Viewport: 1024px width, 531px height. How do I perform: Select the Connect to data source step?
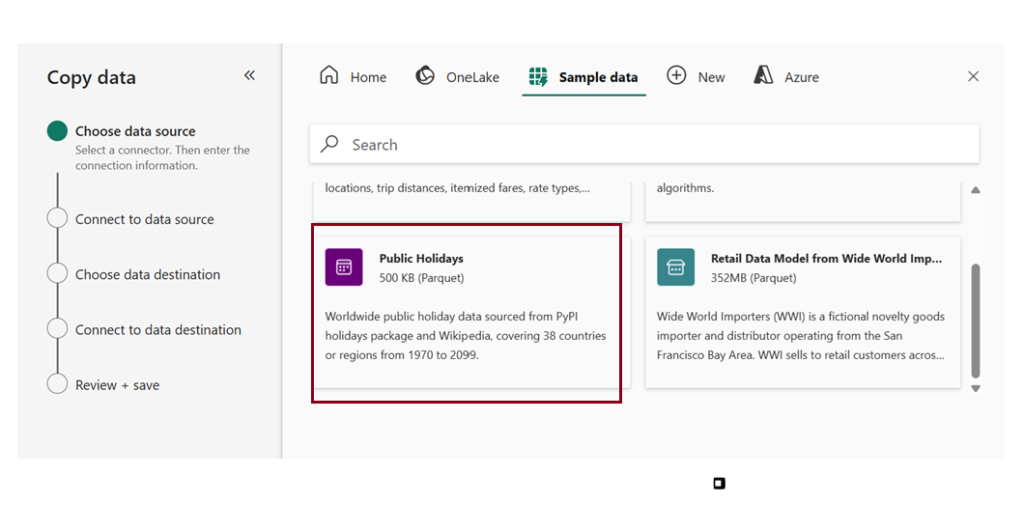coord(144,219)
